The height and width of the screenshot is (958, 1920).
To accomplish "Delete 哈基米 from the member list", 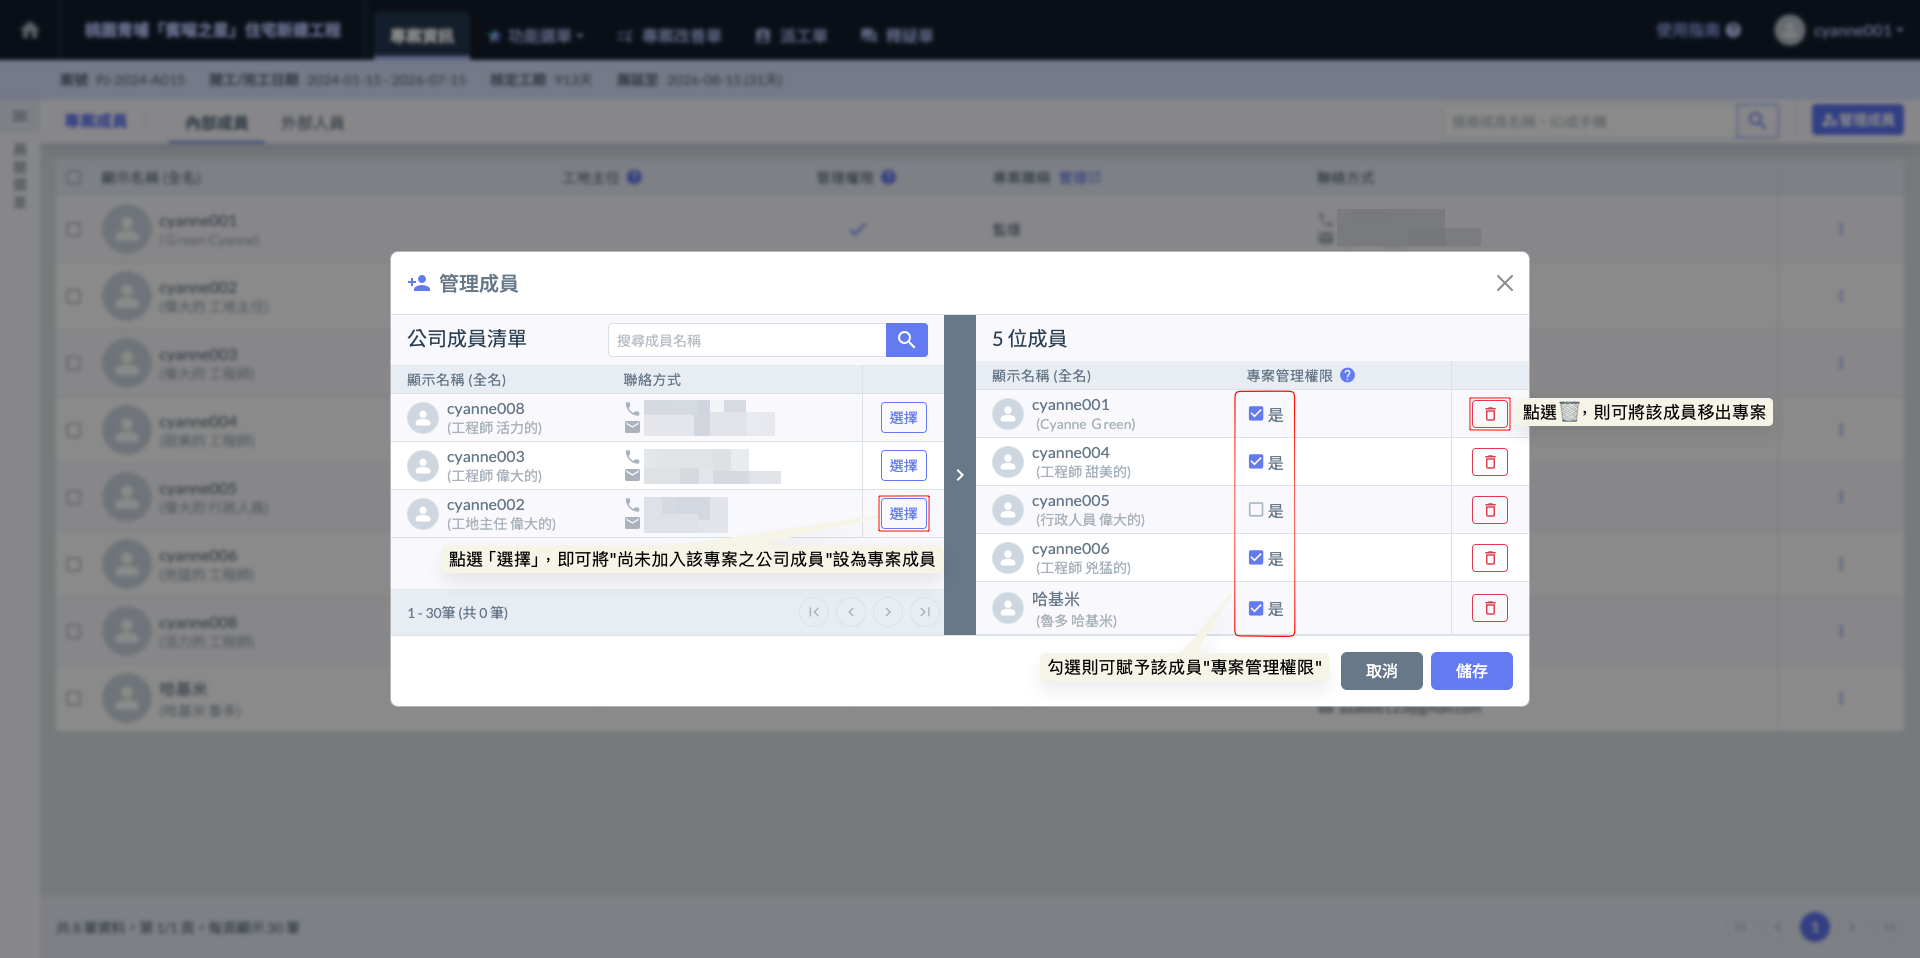I will (x=1489, y=608).
